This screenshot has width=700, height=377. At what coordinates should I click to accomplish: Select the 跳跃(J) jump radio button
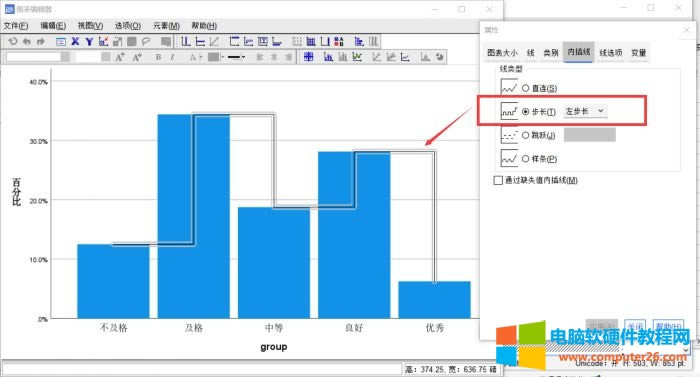pos(525,135)
